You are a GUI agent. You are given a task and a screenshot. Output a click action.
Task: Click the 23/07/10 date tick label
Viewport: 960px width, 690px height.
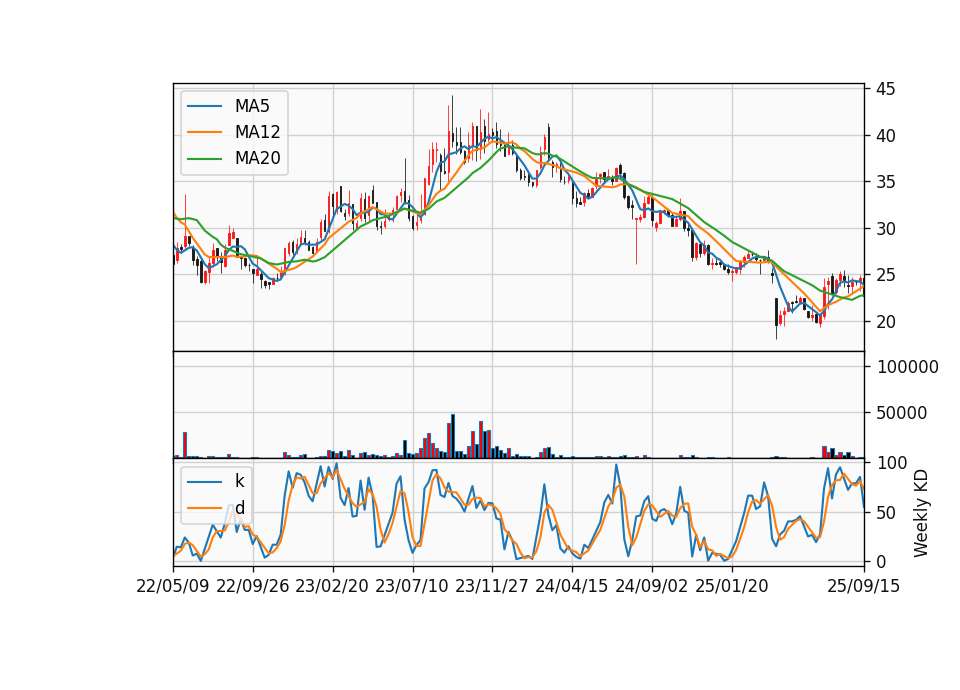412,586
